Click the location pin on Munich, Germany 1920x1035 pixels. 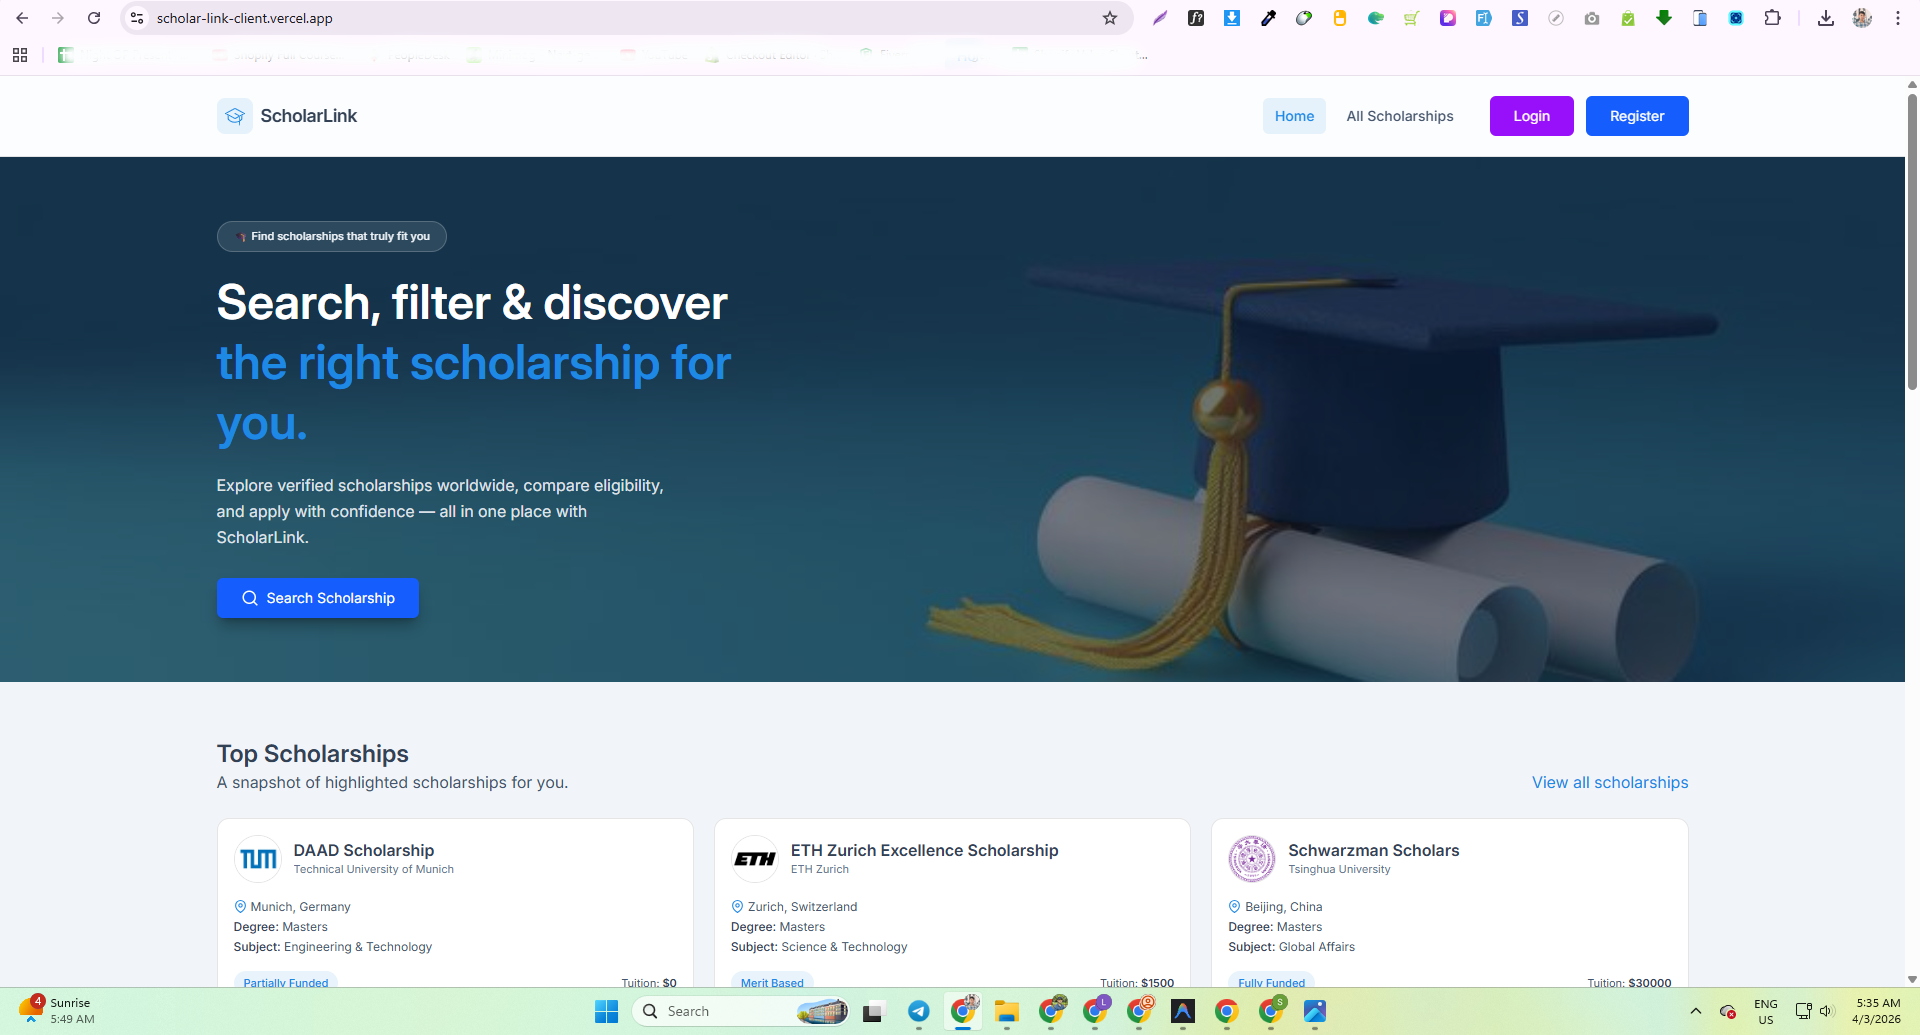click(x=240, y=906)
